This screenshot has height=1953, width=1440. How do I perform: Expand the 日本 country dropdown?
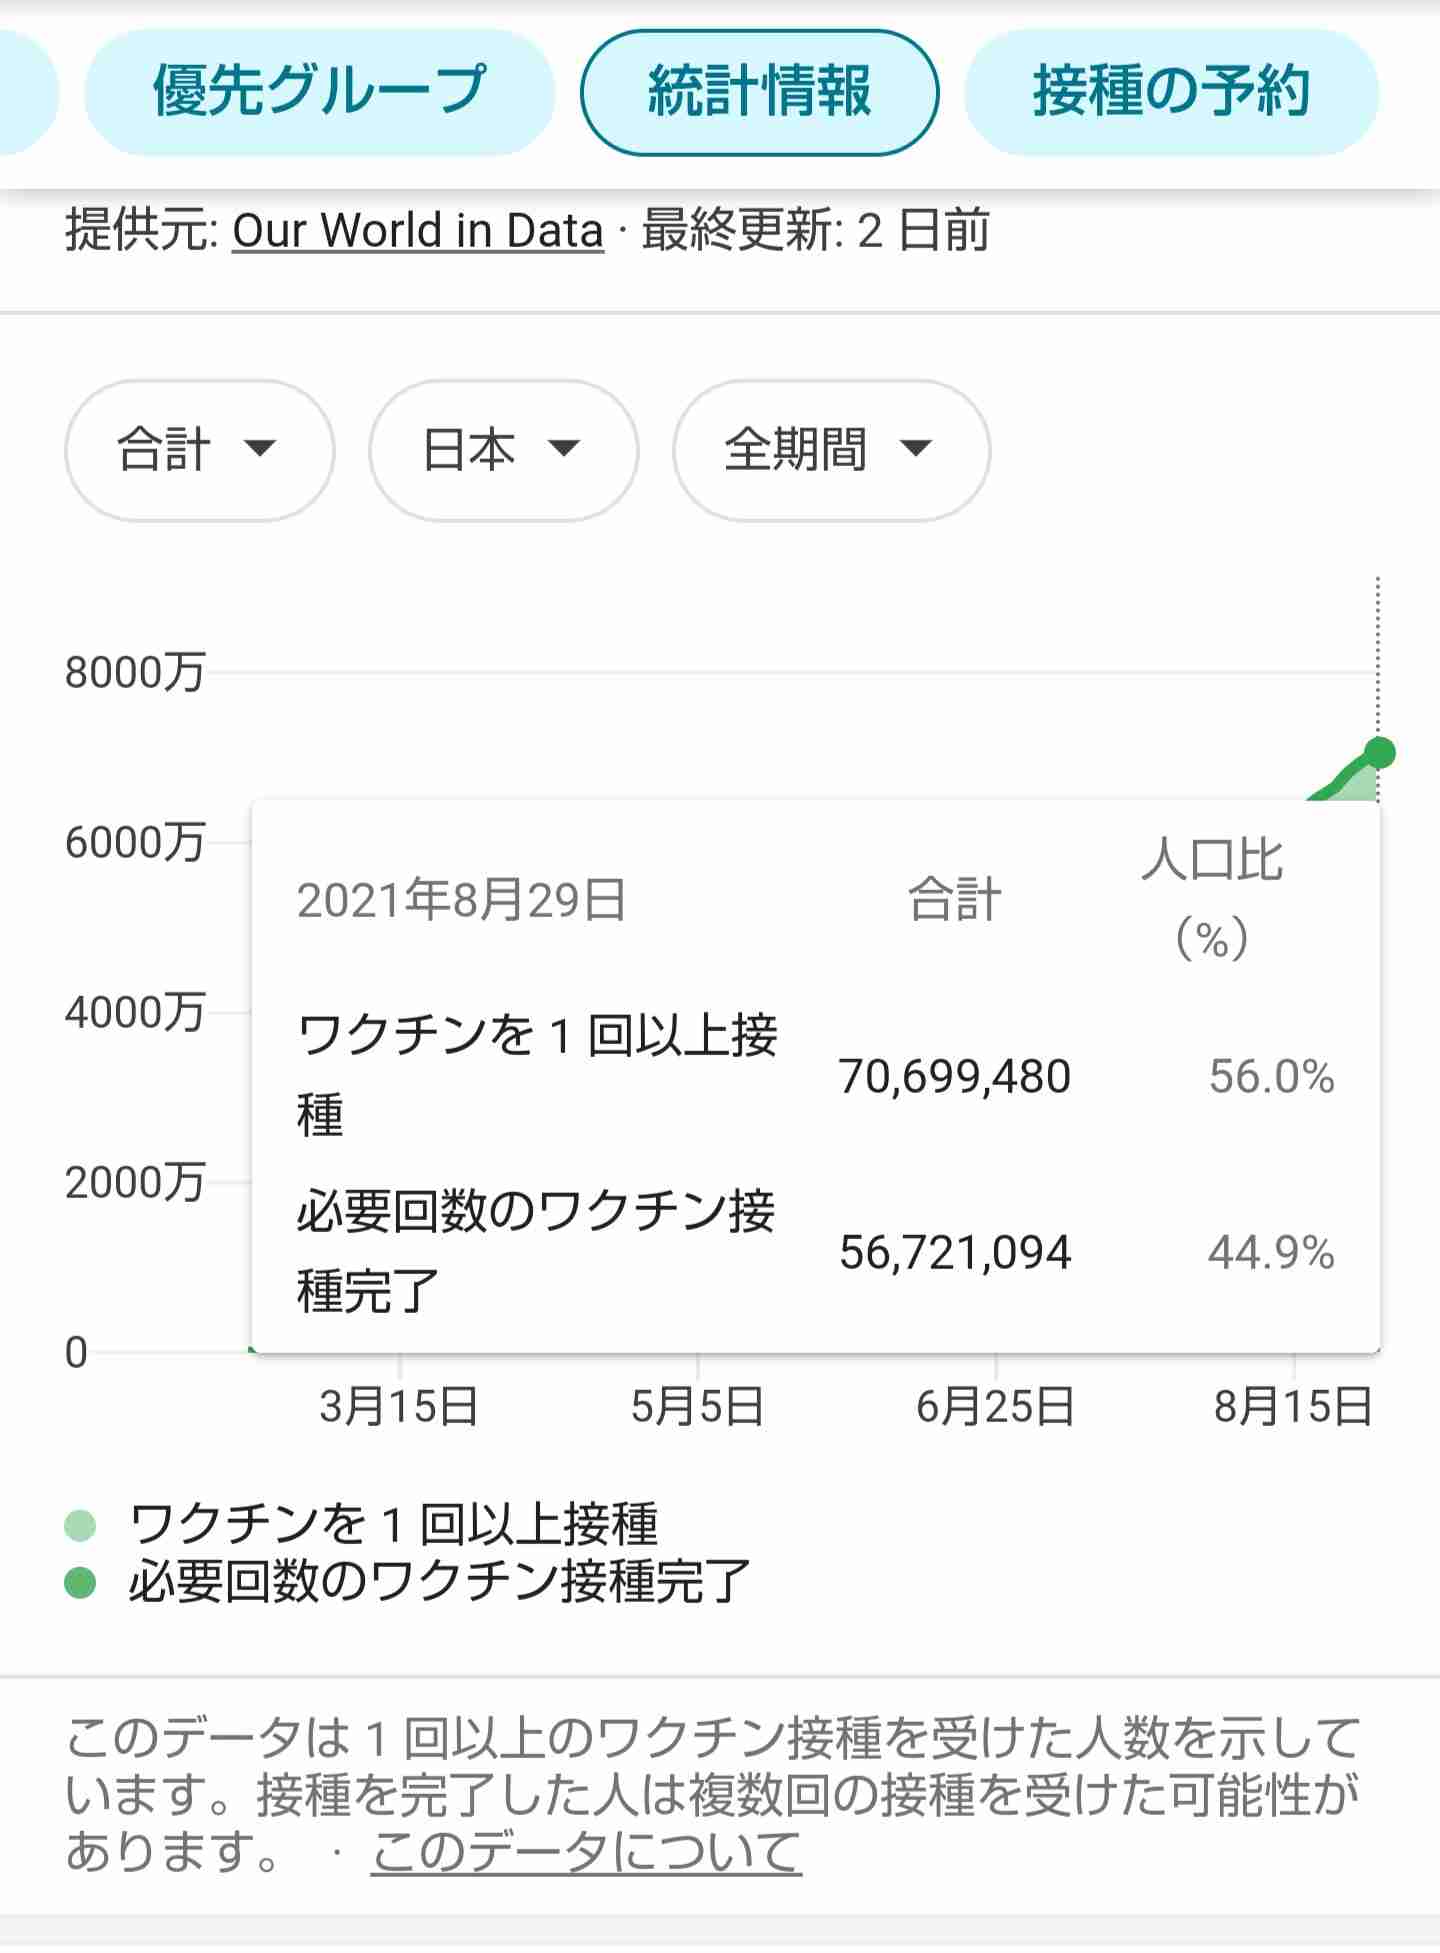point(503,450)
